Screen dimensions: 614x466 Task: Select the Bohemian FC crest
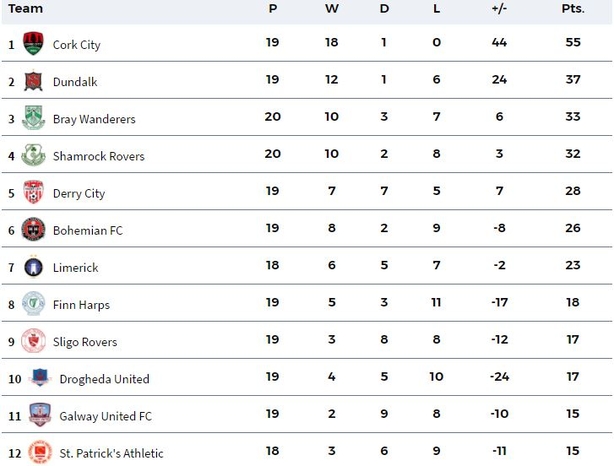coord(33,229)
